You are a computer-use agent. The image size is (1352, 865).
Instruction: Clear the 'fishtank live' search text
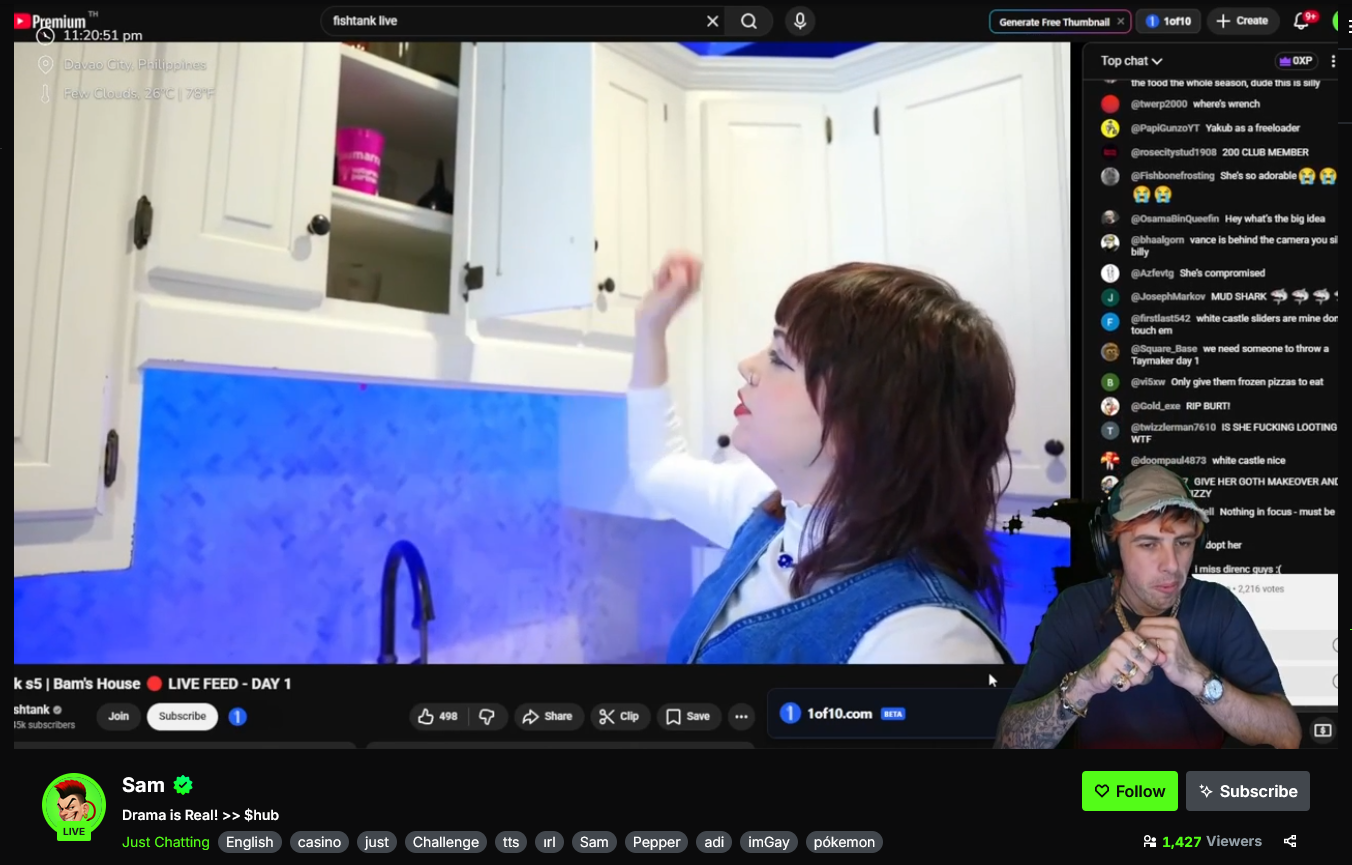[x=712, y=21]
